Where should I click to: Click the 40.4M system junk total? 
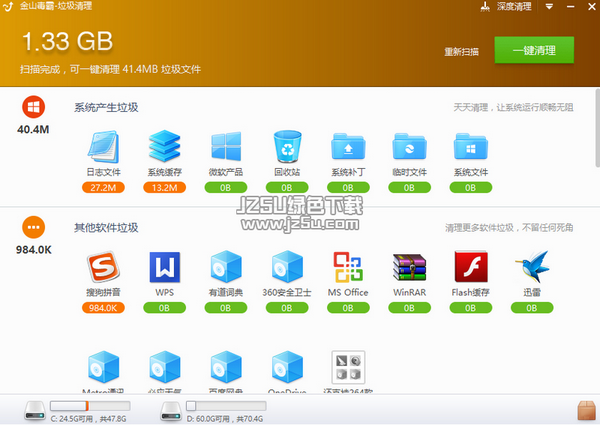[33, 130]
